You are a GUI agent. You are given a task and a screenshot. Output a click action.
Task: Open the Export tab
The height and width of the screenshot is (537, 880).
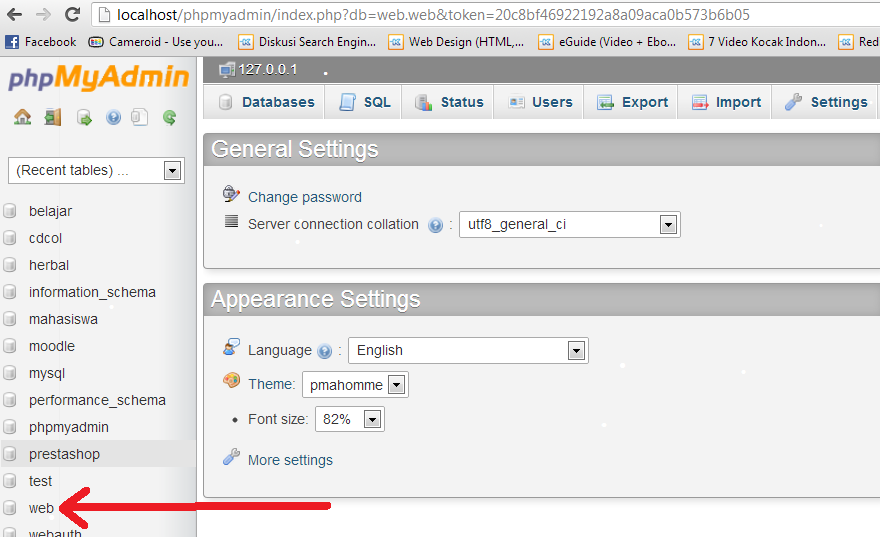pyautogui.click(x=633, y=102)
